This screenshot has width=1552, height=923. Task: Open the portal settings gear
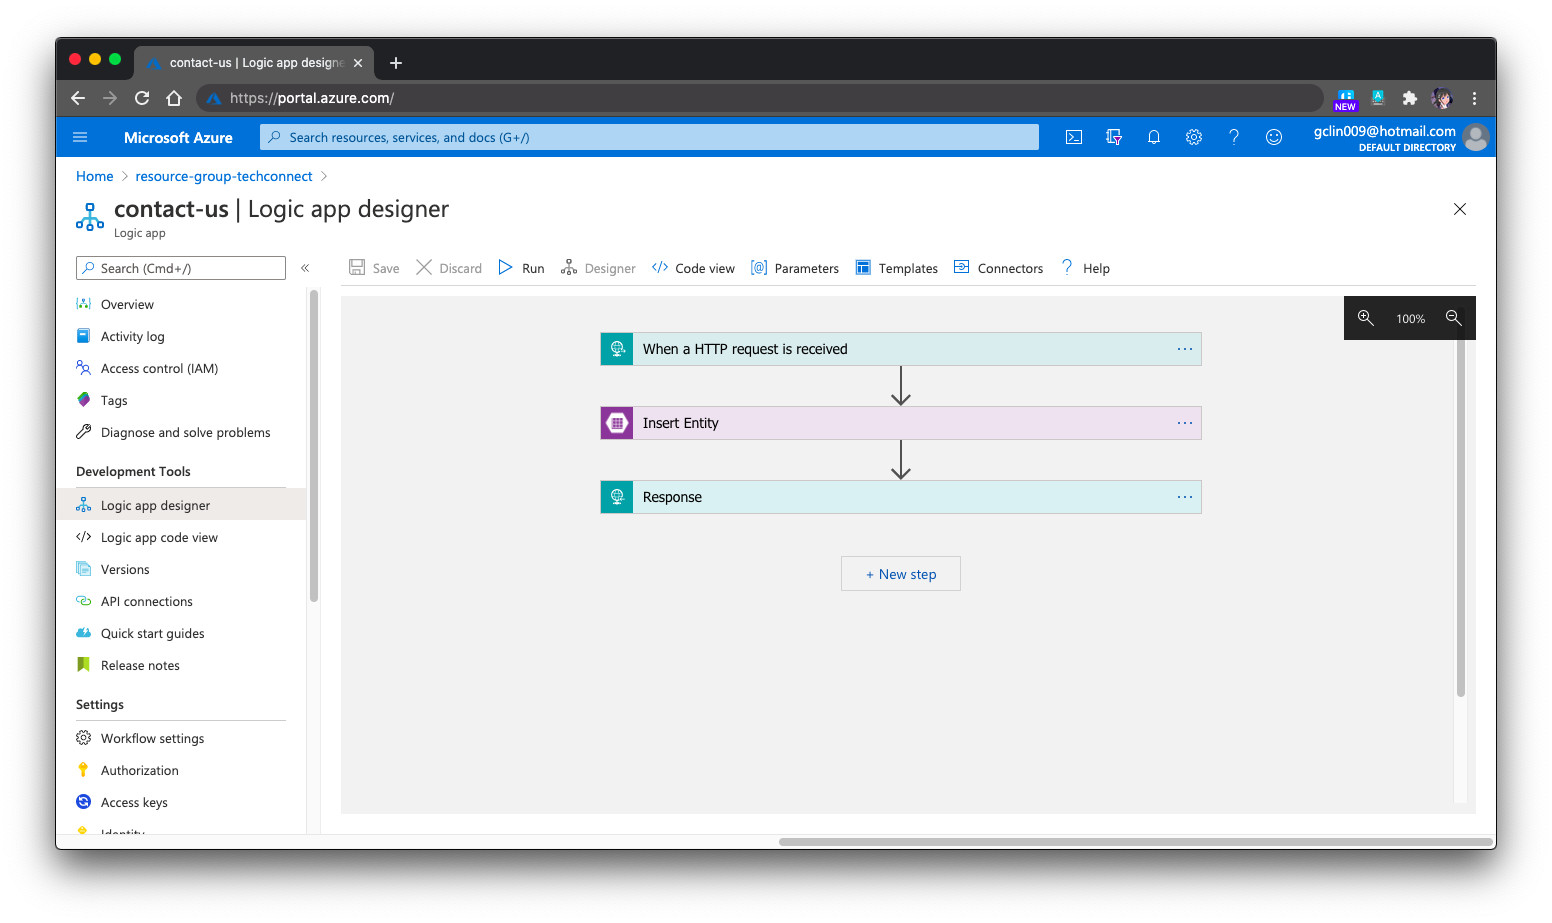[1193, 137]
